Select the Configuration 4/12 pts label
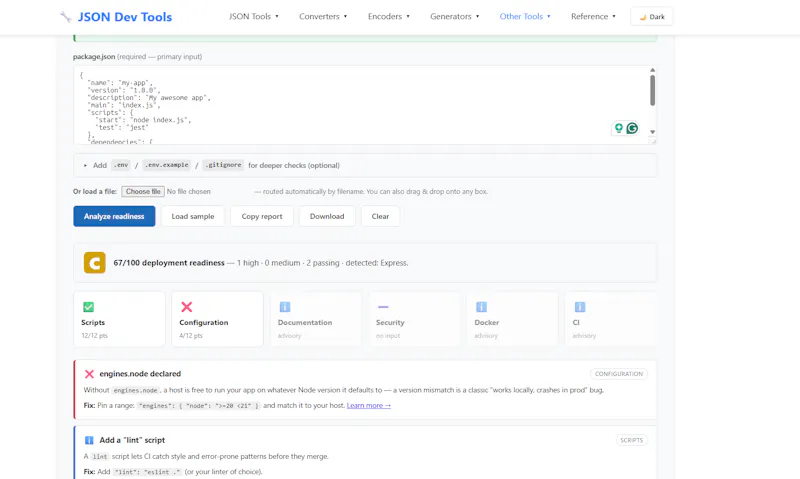Image resolution: width=800 pixels, height=479 pixels. pos(191,336)
